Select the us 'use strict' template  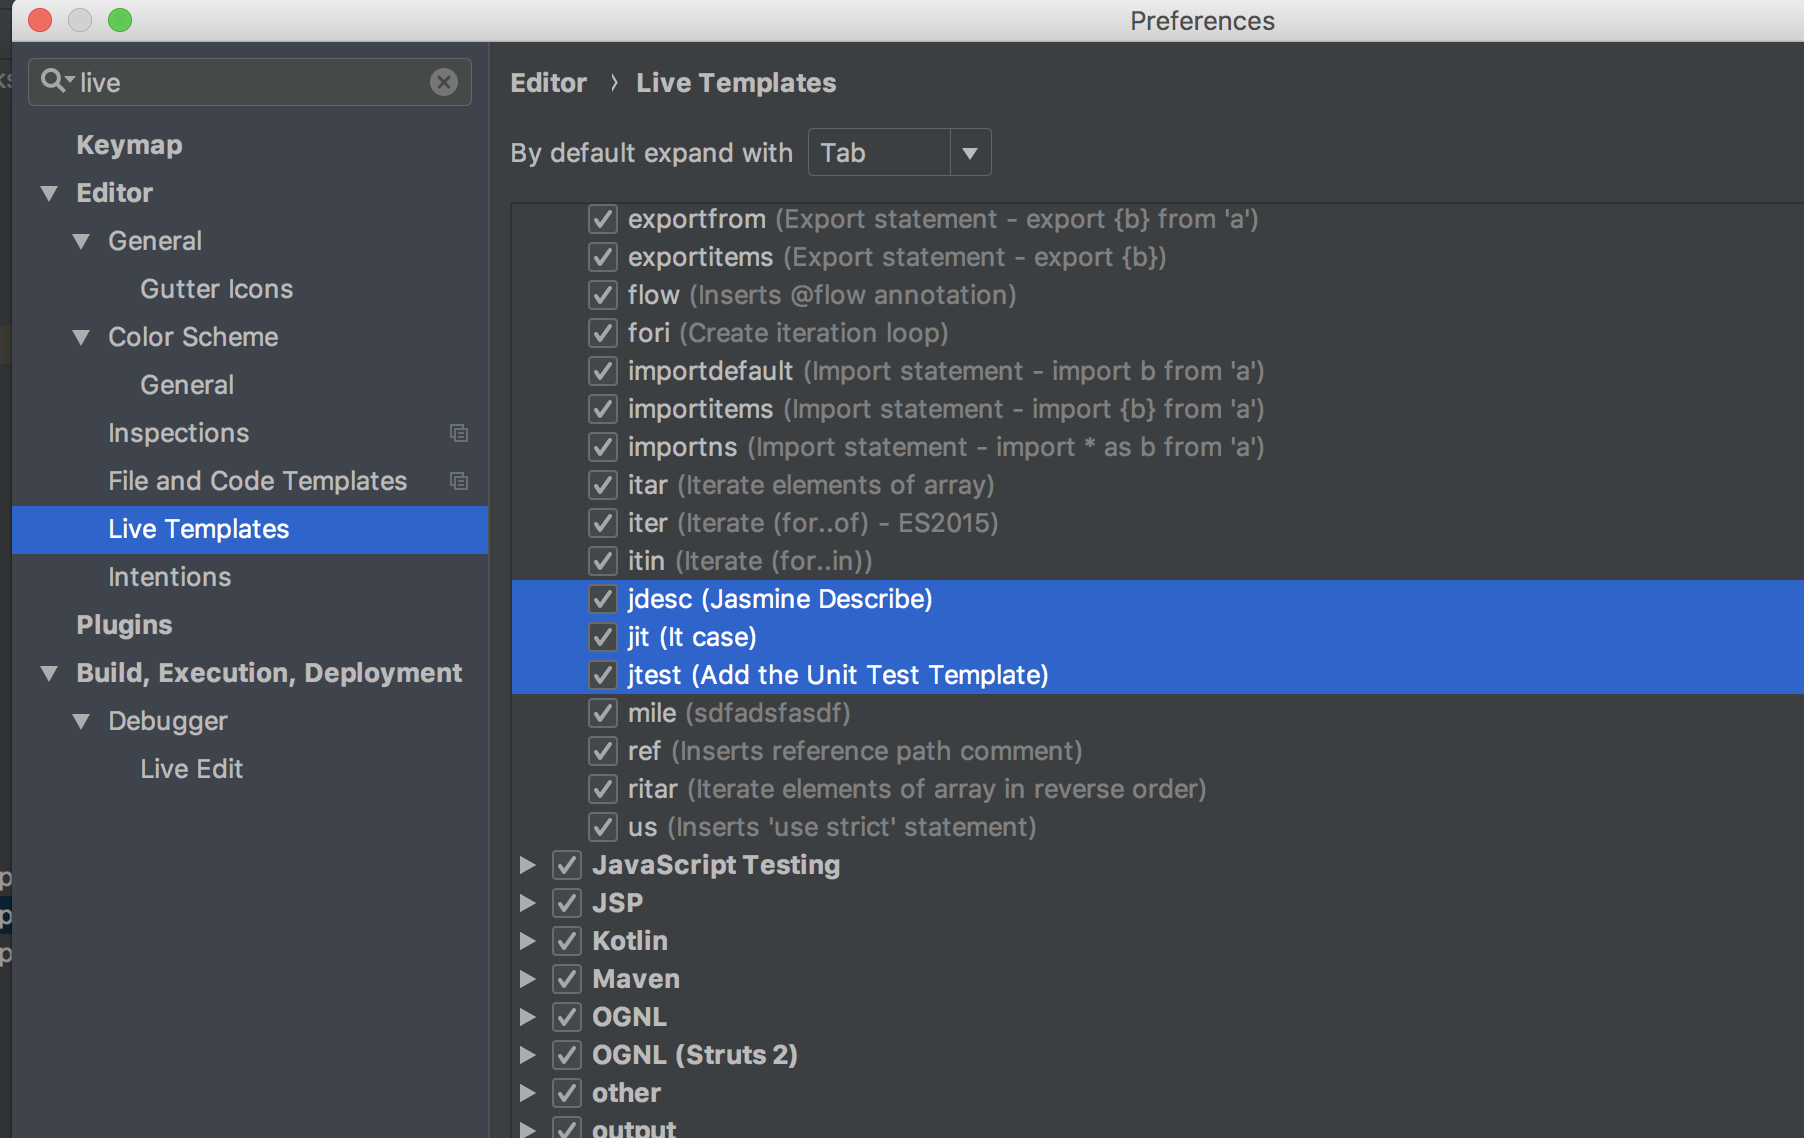pyautogui.click(x=1158, y=827)
